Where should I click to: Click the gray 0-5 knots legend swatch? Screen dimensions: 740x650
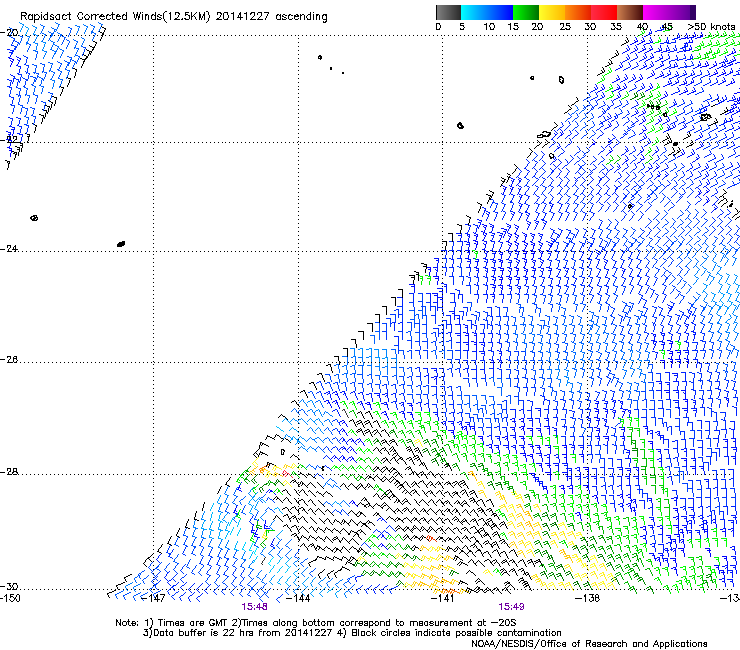coord(448,12)
